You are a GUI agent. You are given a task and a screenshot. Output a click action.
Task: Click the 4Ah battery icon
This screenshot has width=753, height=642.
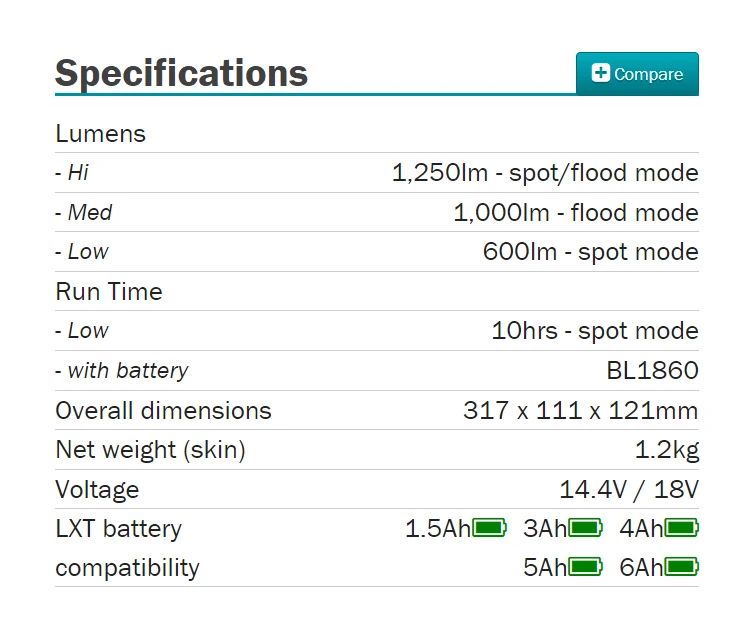[x=681, y=528]
